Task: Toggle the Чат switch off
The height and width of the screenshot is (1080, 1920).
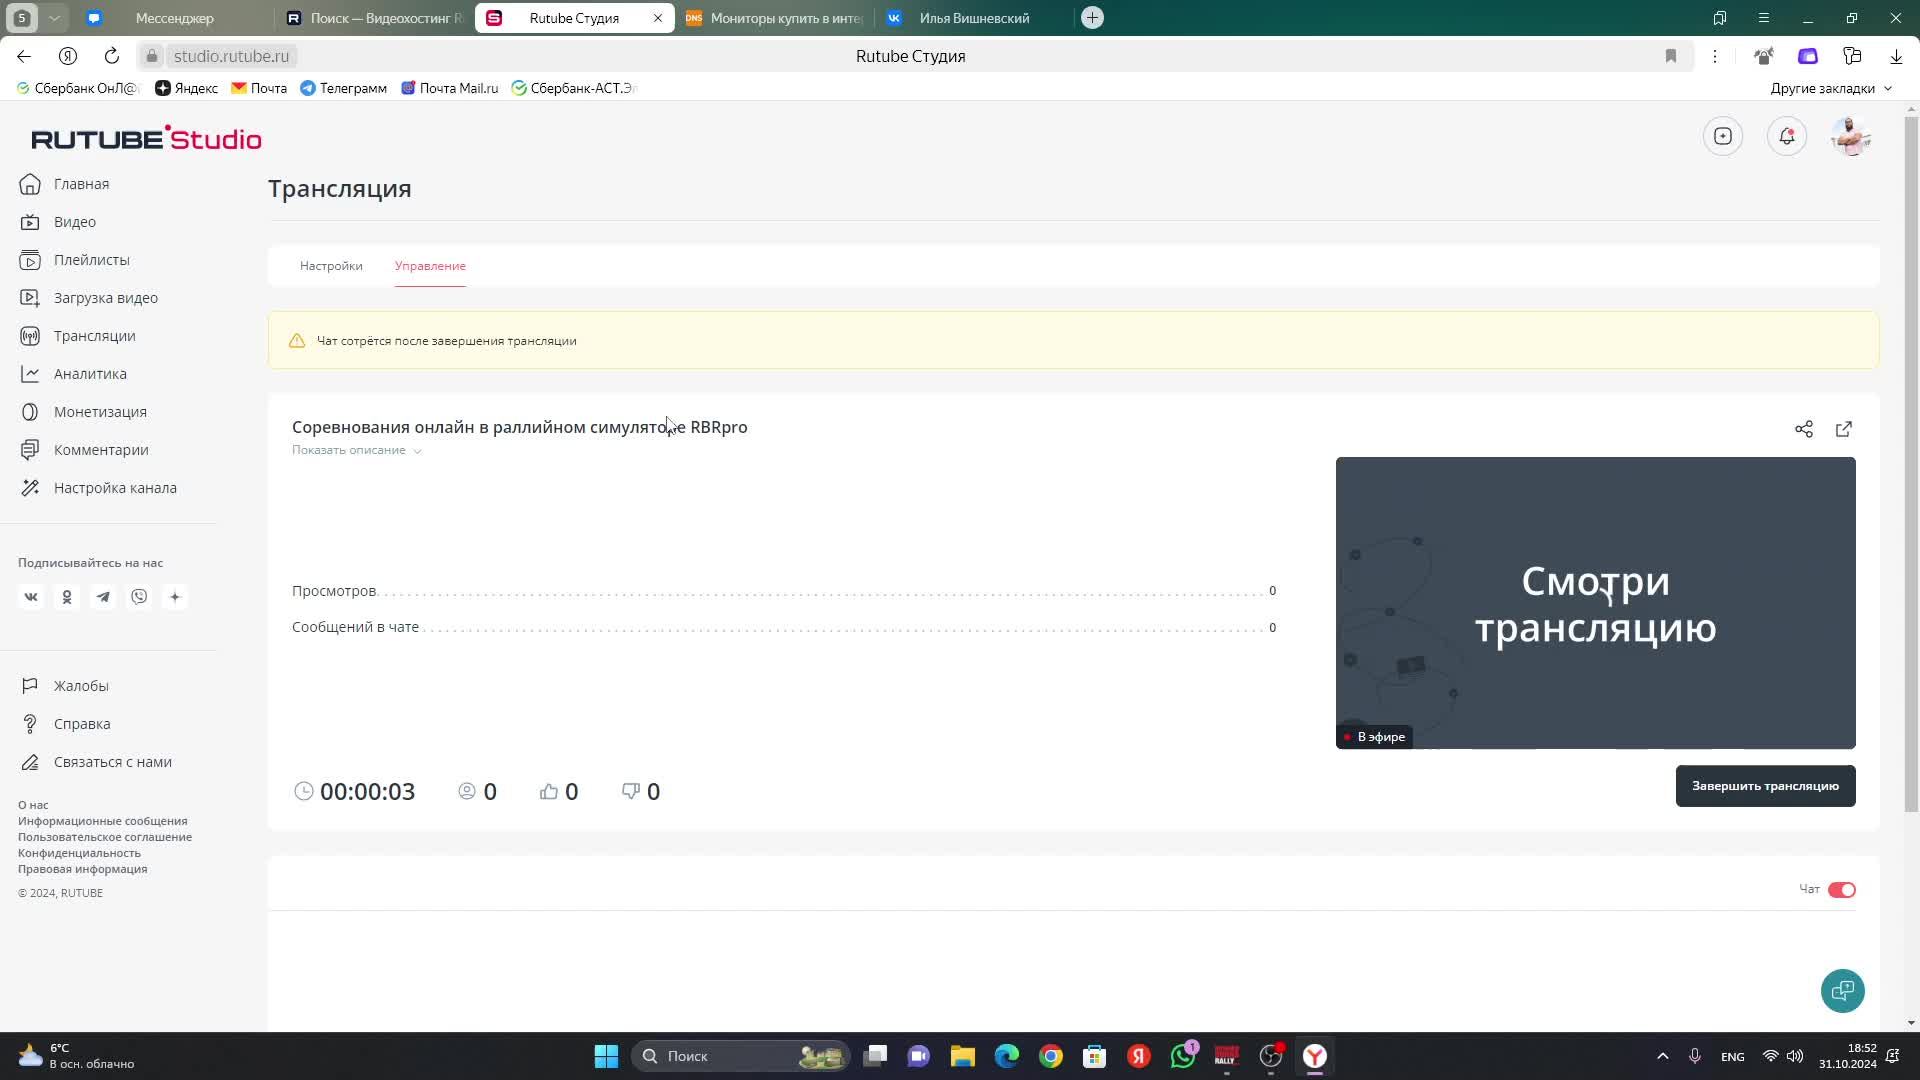Action: click(x=1841, y=890)
